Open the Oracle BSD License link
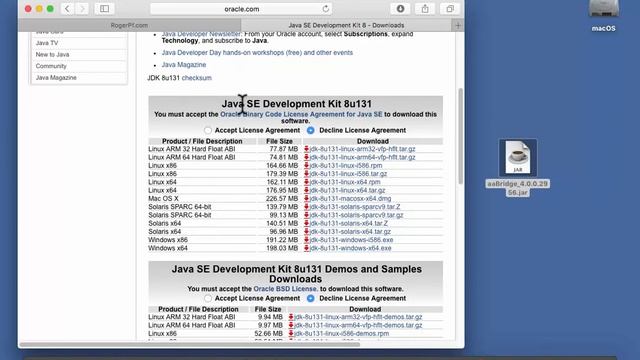The width and height of the screenshot is (640, 360). coord(285,289)
